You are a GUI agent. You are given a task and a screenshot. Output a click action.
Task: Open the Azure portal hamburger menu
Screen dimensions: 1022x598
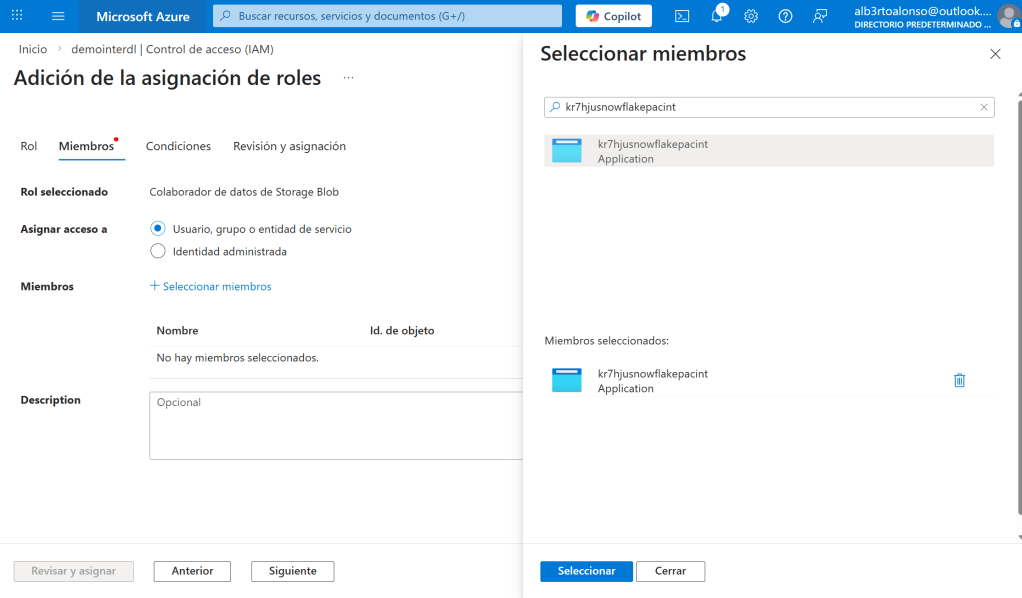tap(58, 16)
